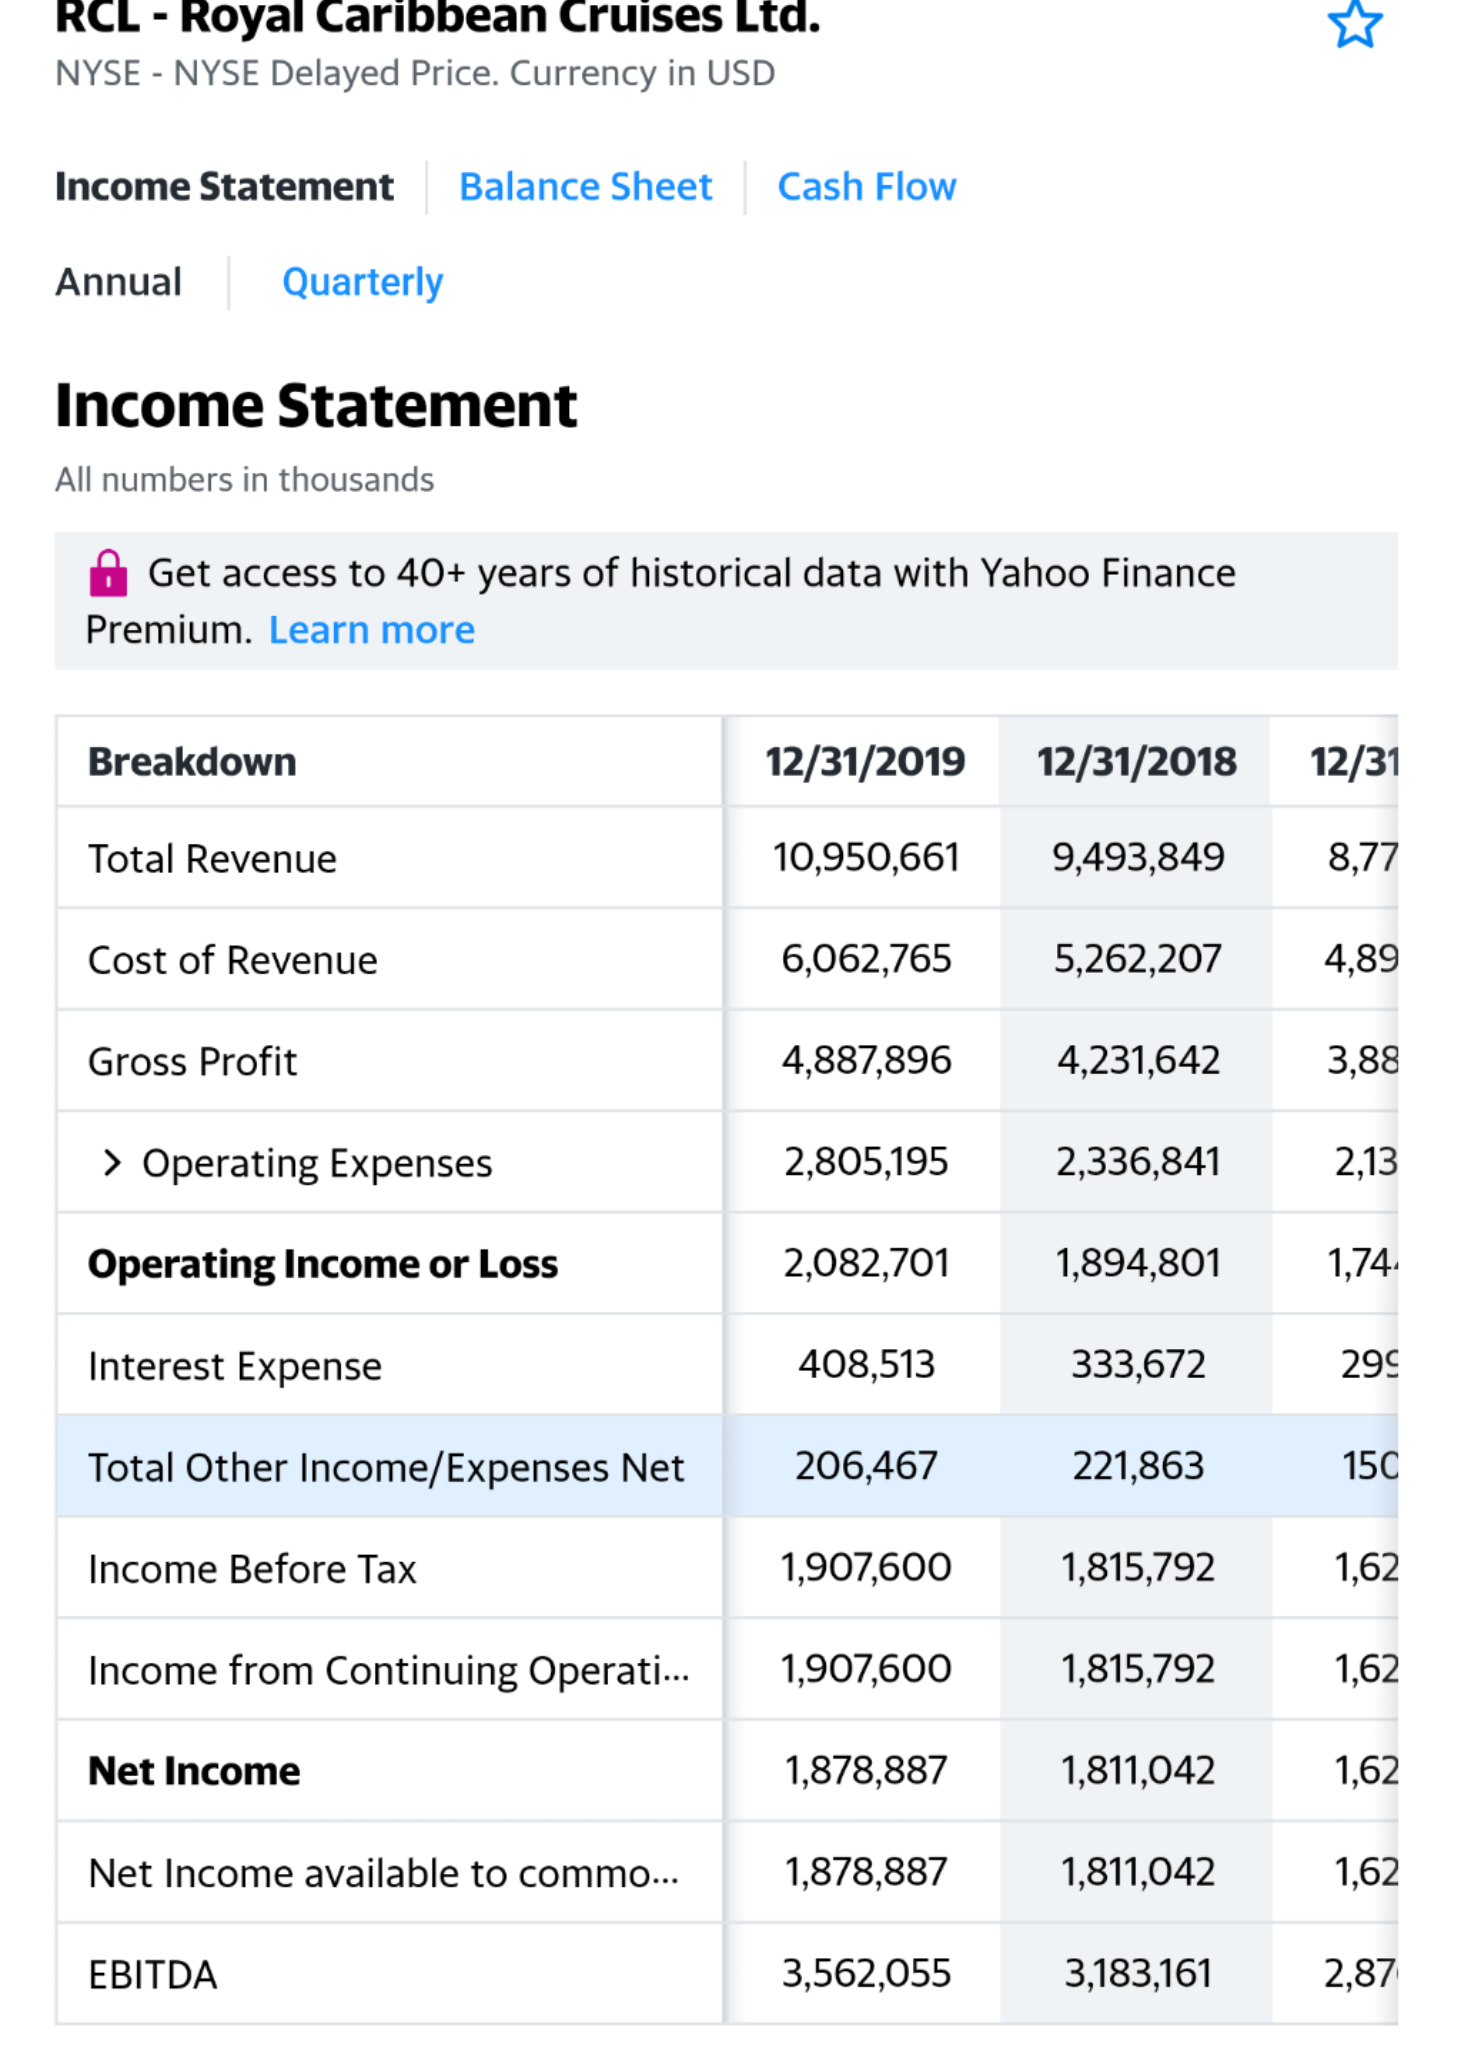Click Total Other Income value 206,467

(x=866, y=1466)
